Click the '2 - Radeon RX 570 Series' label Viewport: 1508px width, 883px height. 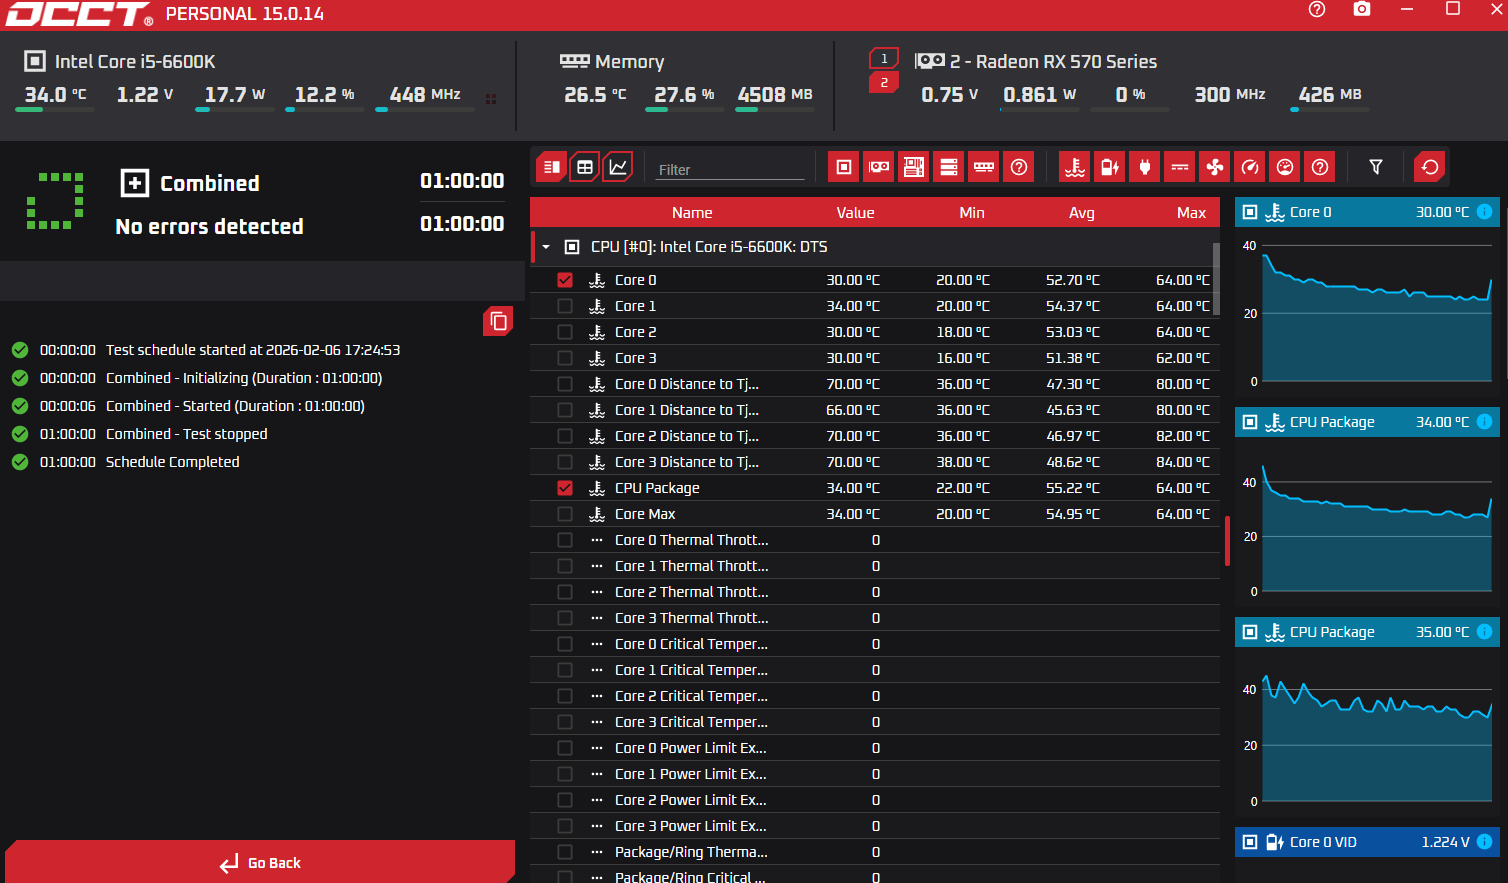click(1053, 62)
